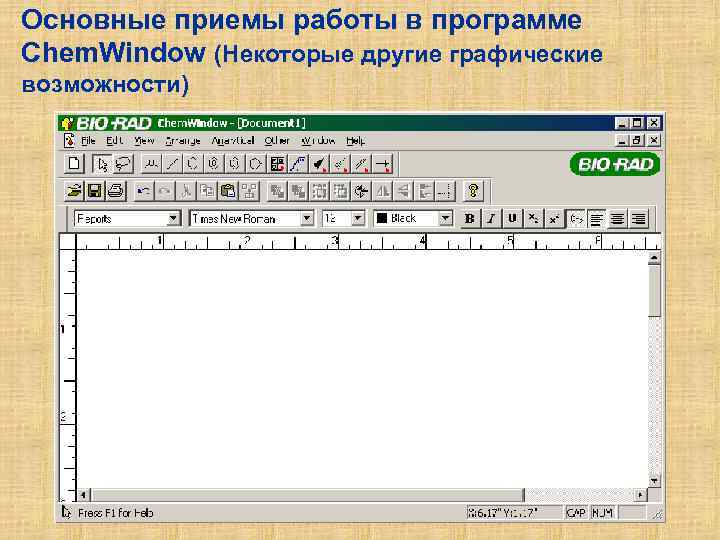Select the arrow selection tool
Image resolution: width=720 pixels, height=540 pixels.
pyautogui.click(x=102, y=164)
